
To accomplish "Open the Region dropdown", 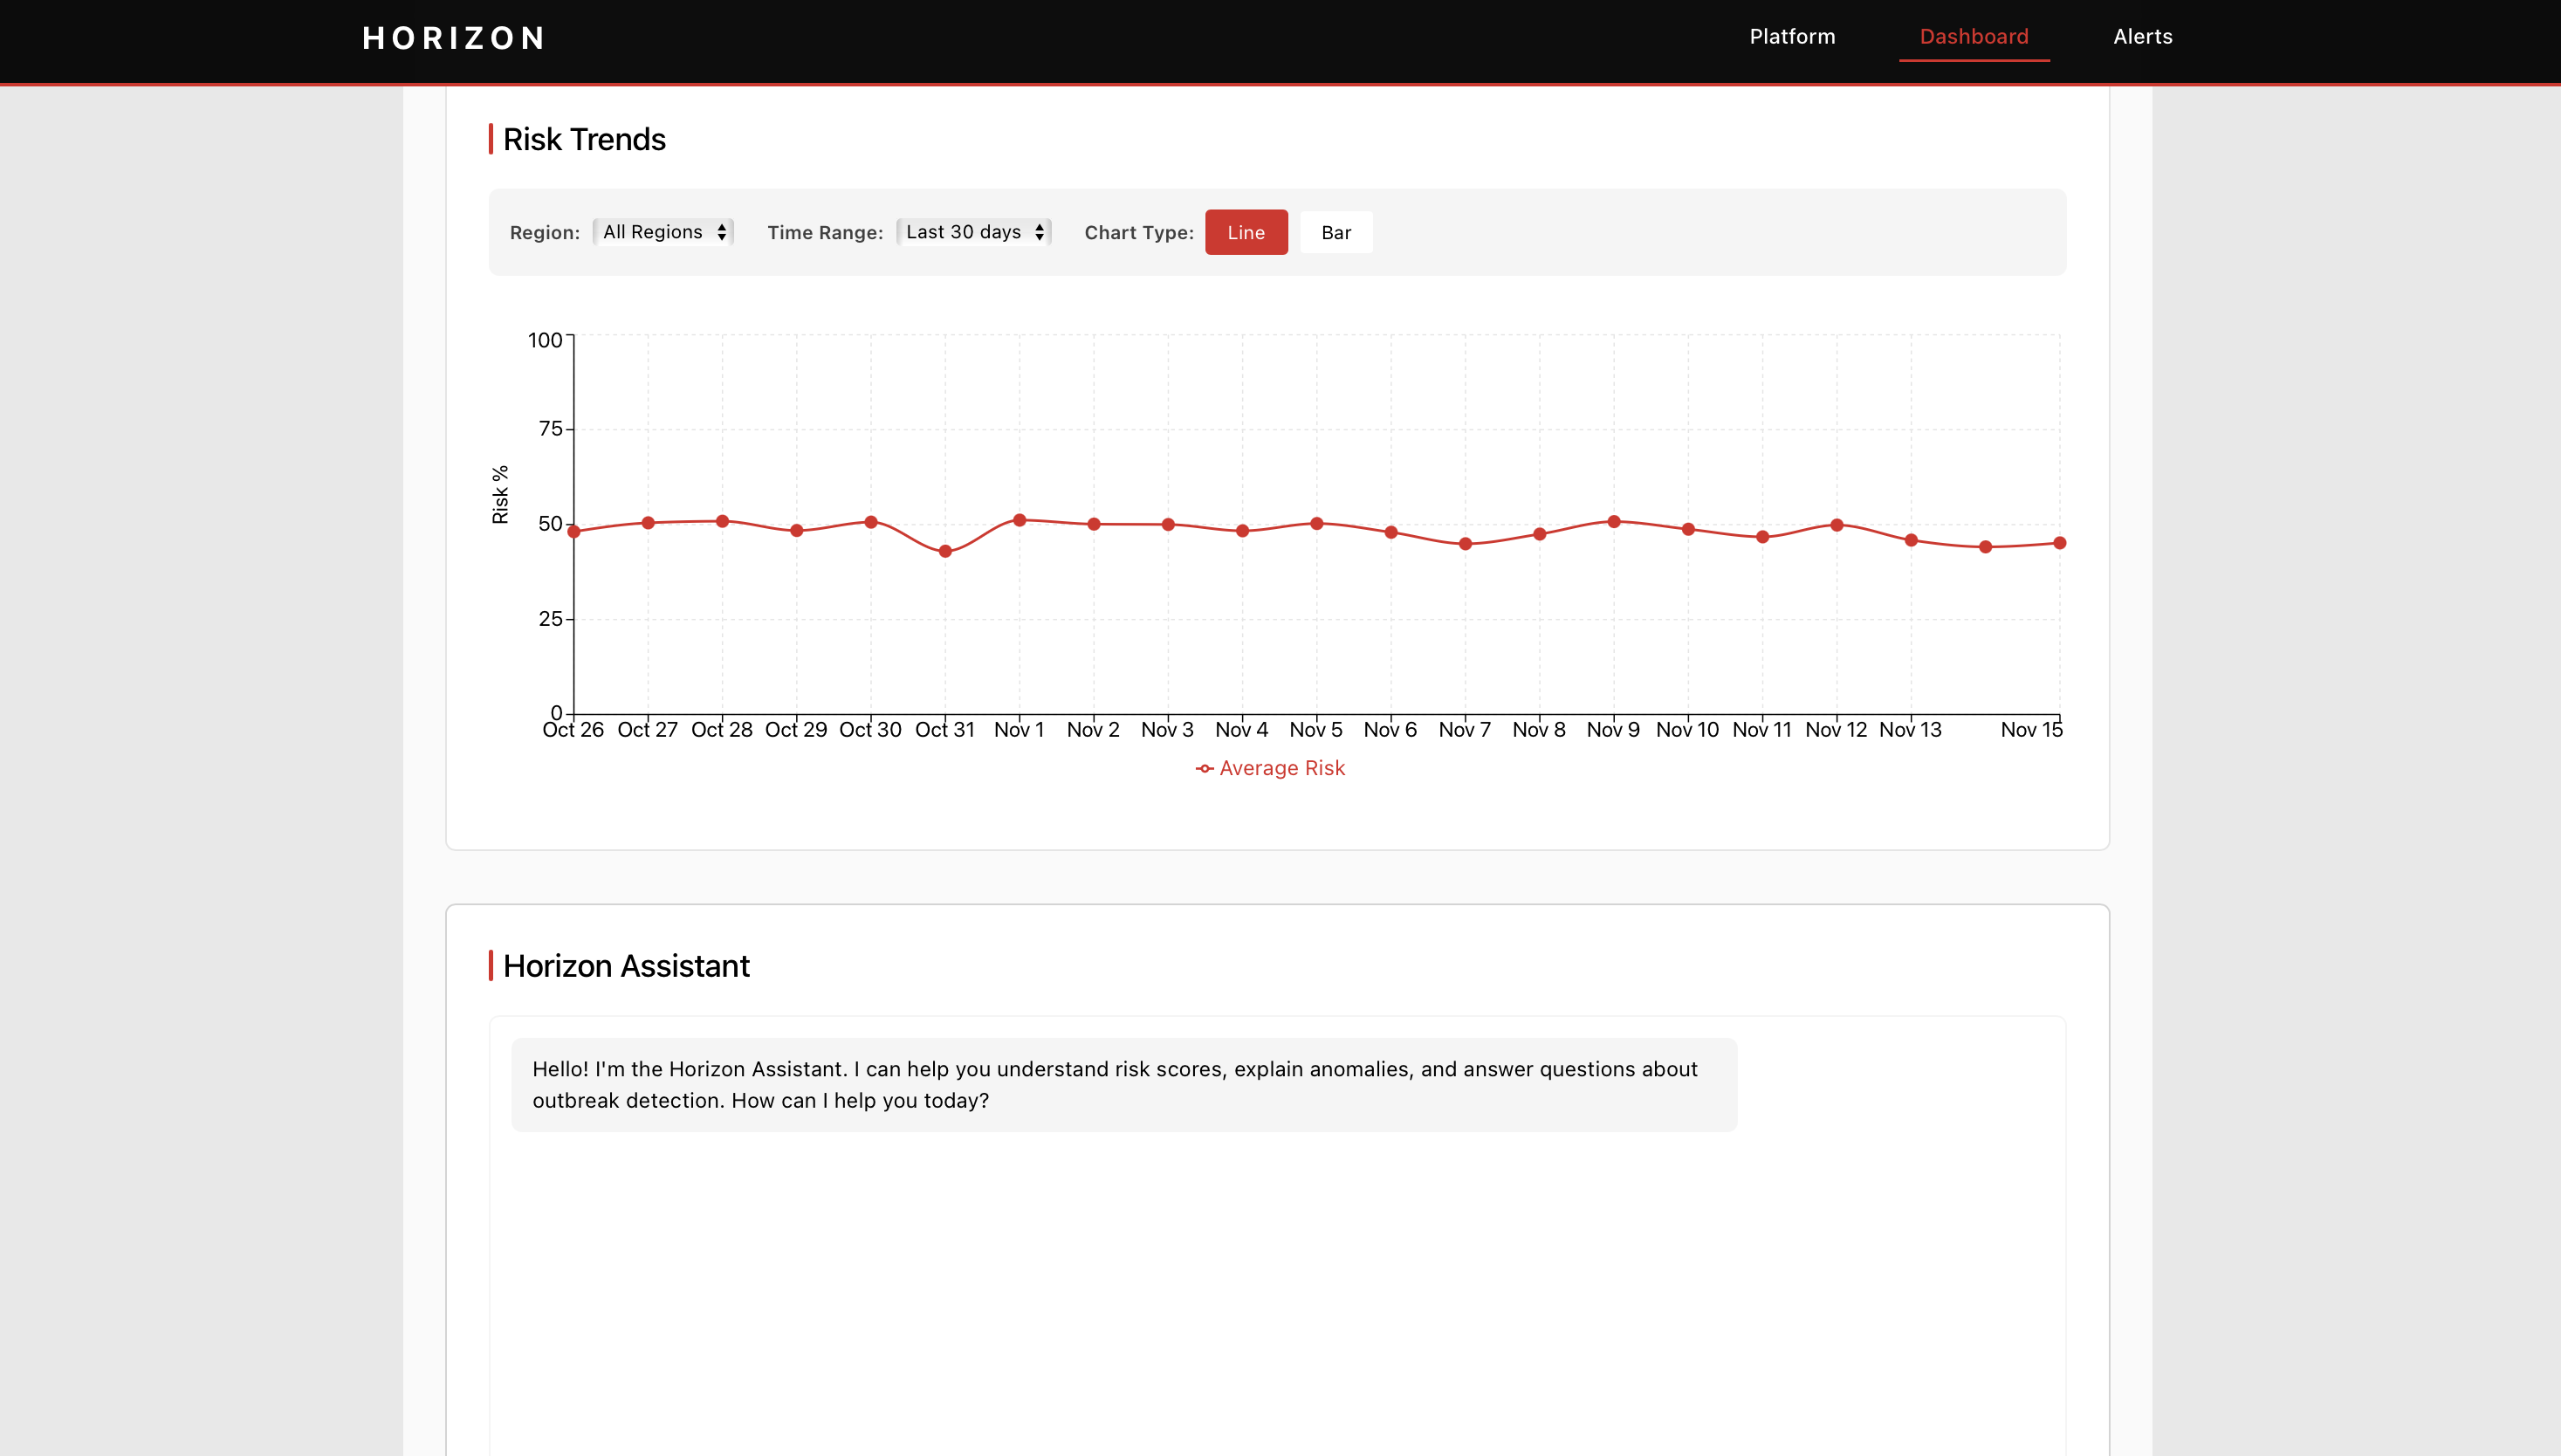I will pyautogui.click(x=664, y=232).
